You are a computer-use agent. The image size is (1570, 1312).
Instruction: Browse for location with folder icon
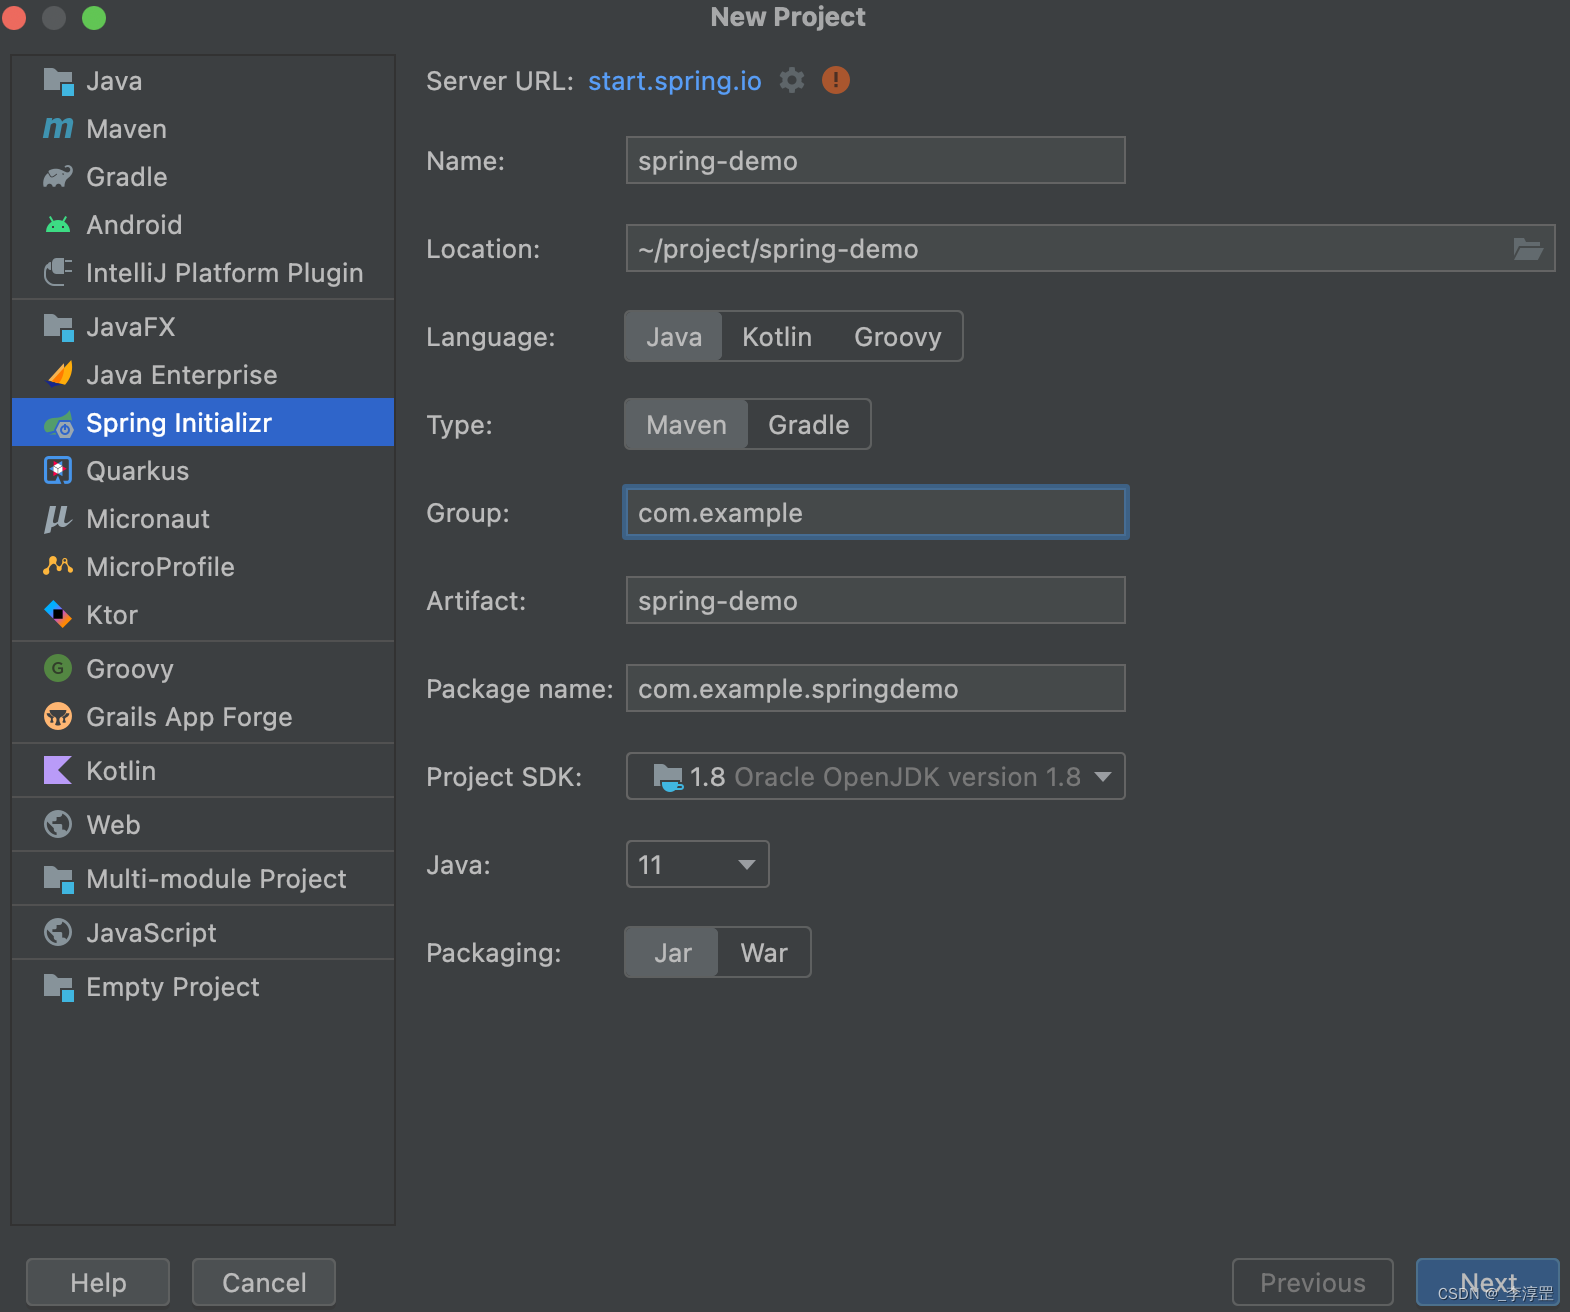tap(1528, 248)
